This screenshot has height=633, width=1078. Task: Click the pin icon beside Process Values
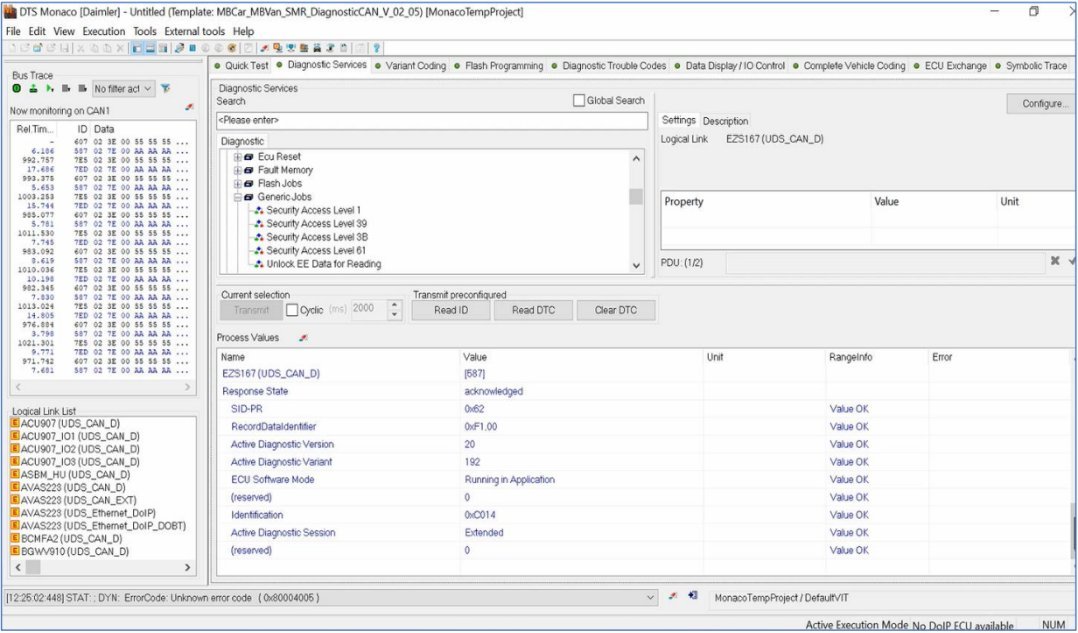[x=303, y=338]
